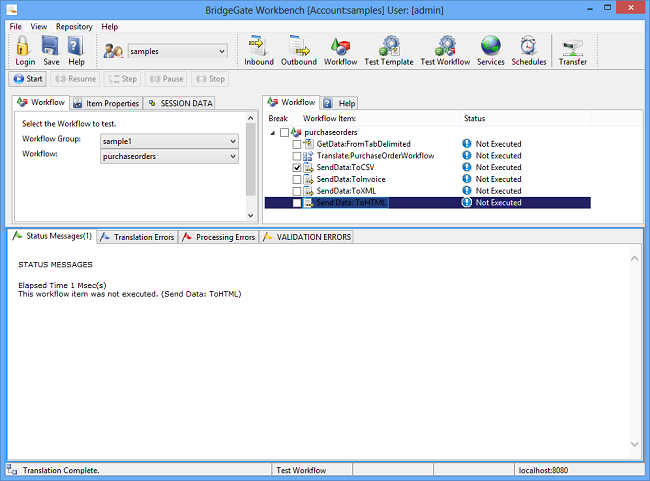
Task: Open the File menu
Action: point(15,27)
